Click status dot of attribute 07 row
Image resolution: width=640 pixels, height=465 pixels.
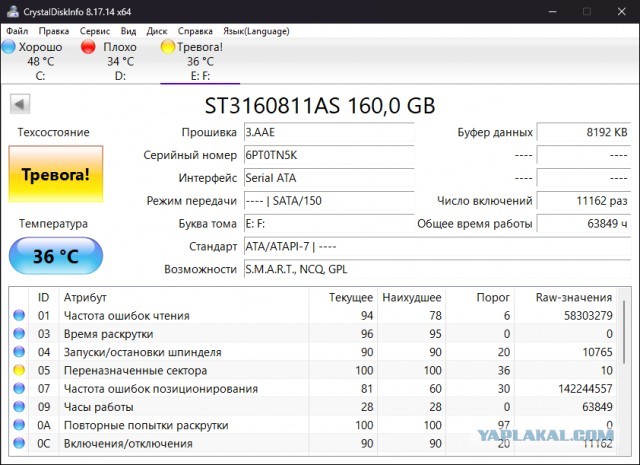click(19, 388)
